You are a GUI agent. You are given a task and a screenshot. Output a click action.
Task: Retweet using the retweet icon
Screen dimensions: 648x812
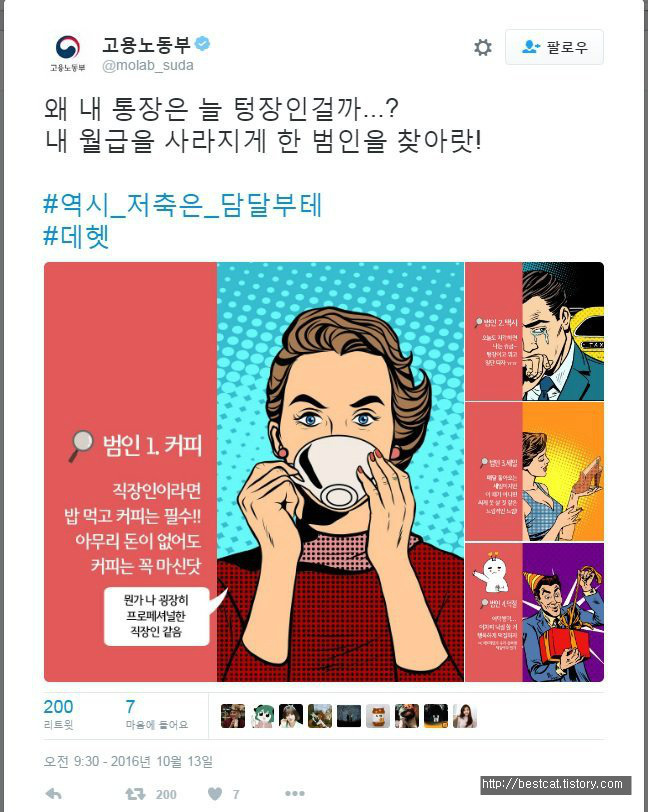click(135, 794)
